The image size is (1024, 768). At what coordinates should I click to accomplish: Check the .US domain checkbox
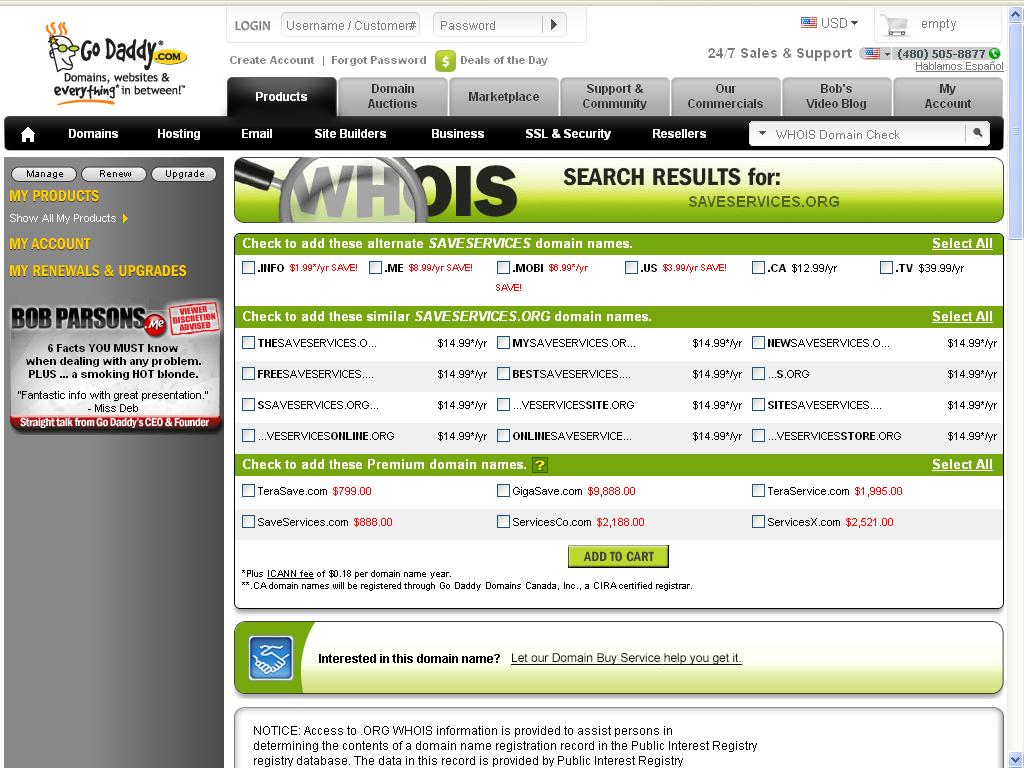click(631, 267)
